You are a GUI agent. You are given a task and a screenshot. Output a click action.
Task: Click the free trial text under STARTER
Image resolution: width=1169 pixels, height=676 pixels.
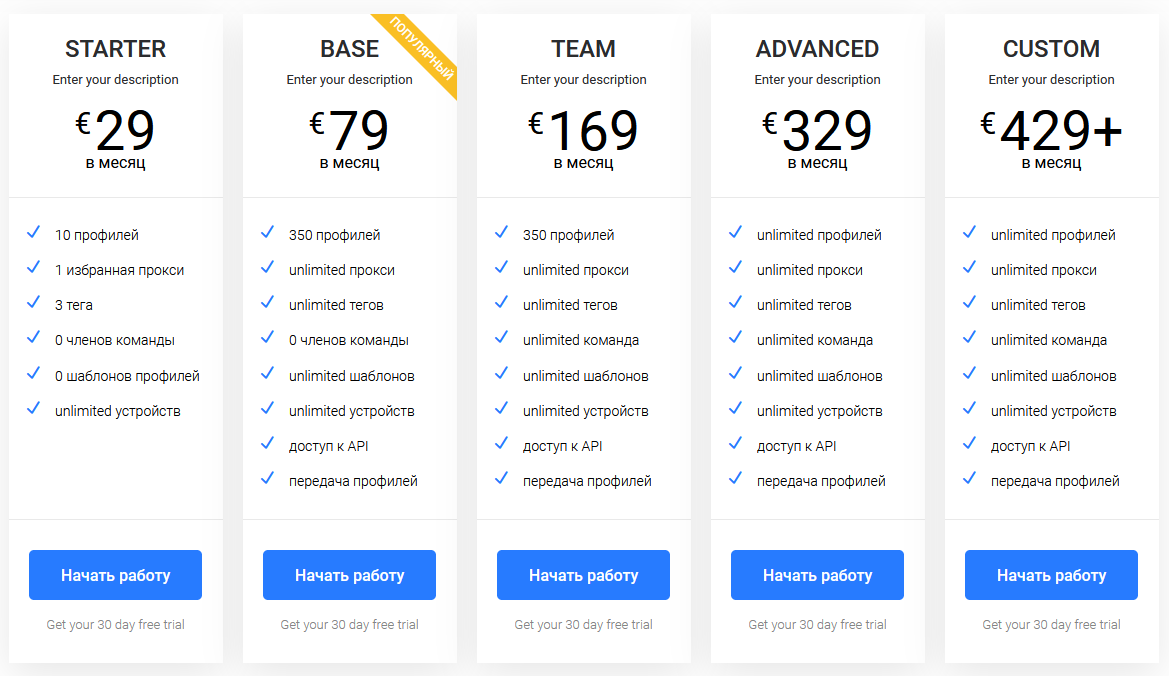[116, 625]
